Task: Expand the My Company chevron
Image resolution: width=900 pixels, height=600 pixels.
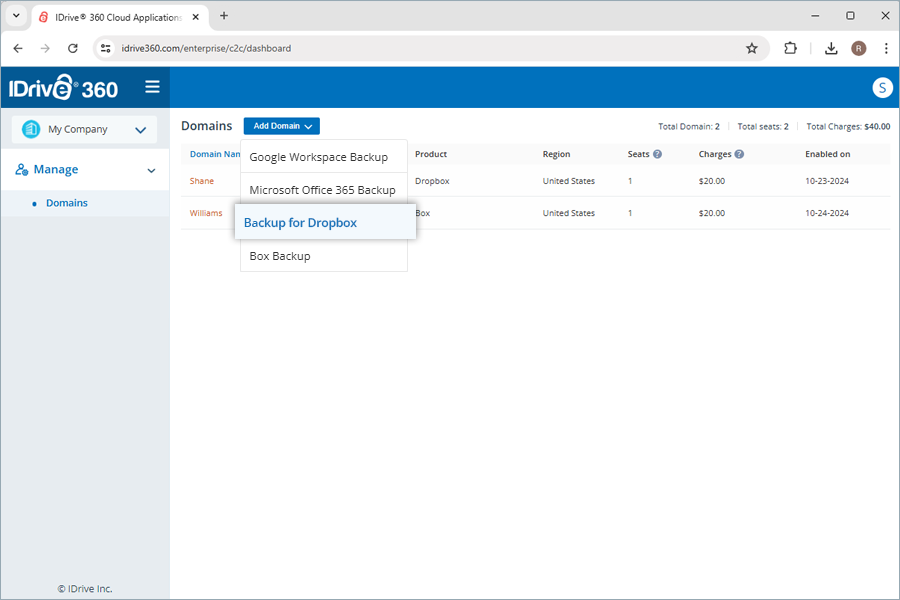Action: [140, 129]
